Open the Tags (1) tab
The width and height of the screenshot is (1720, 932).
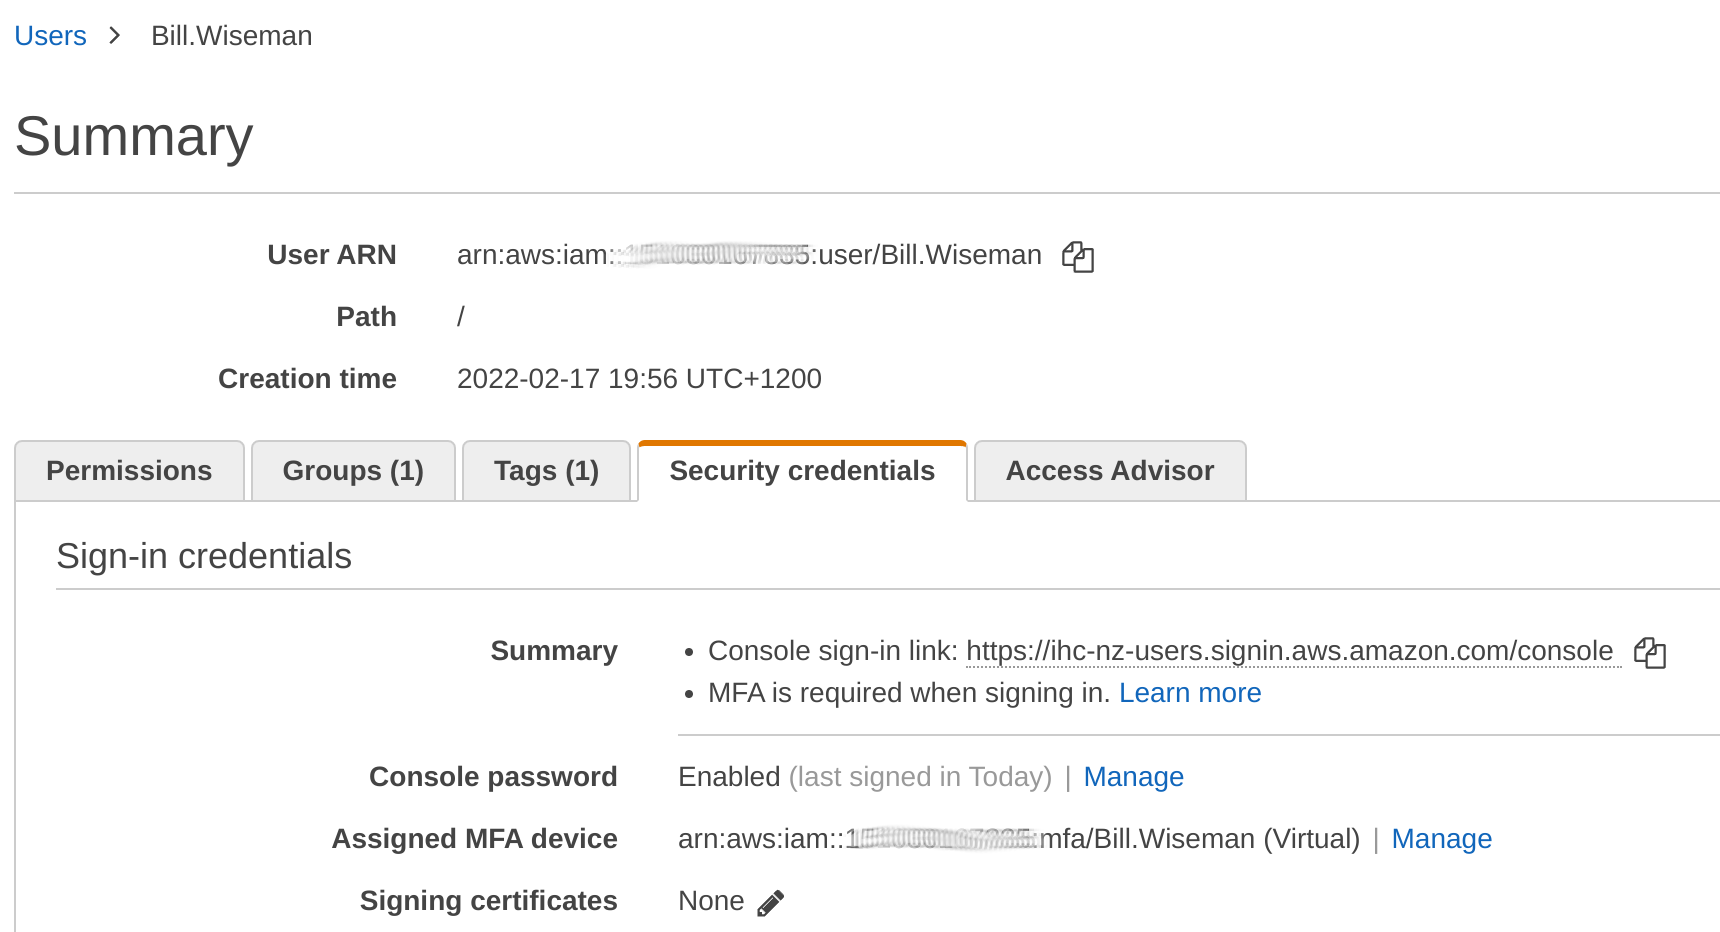[546, 471]
